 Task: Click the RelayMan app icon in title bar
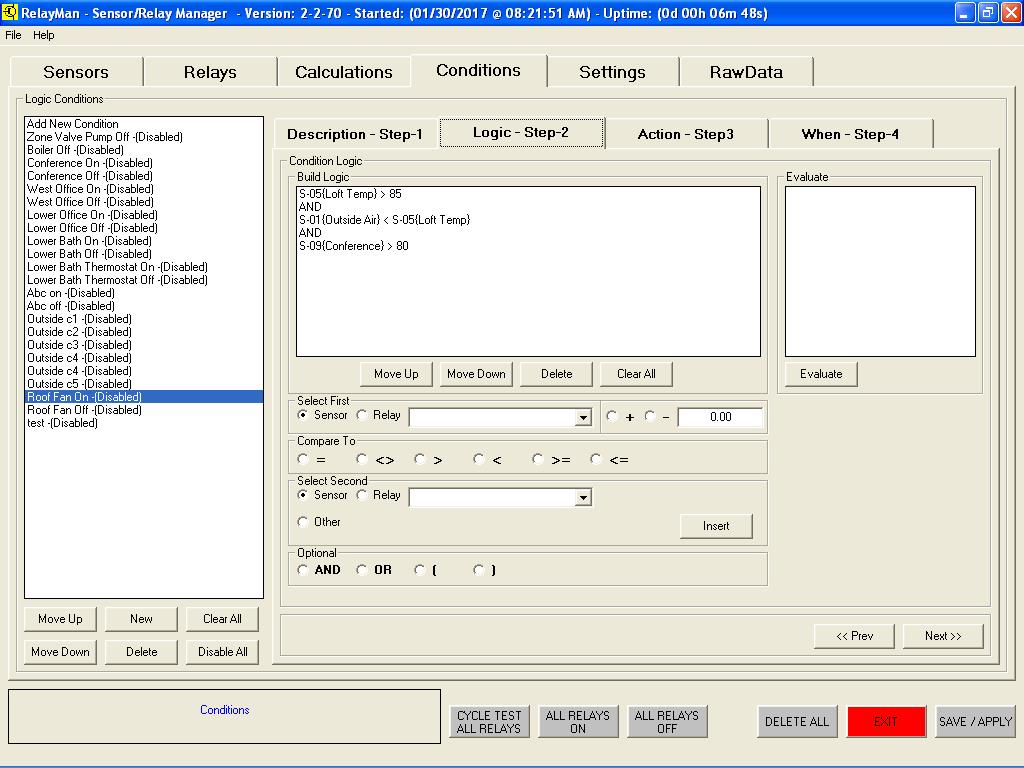click(x=11, y=14)
